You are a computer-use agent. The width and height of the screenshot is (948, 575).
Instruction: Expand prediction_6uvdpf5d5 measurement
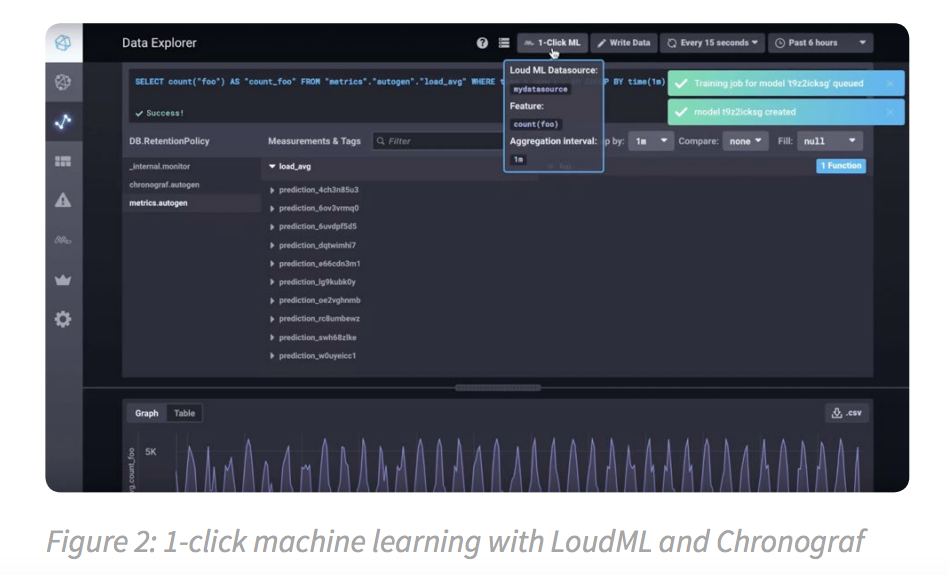(313, 226)
